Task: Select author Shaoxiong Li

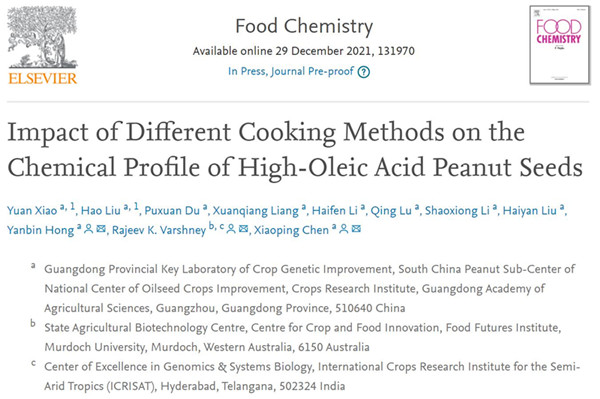Action: click(x=457, y=210)
